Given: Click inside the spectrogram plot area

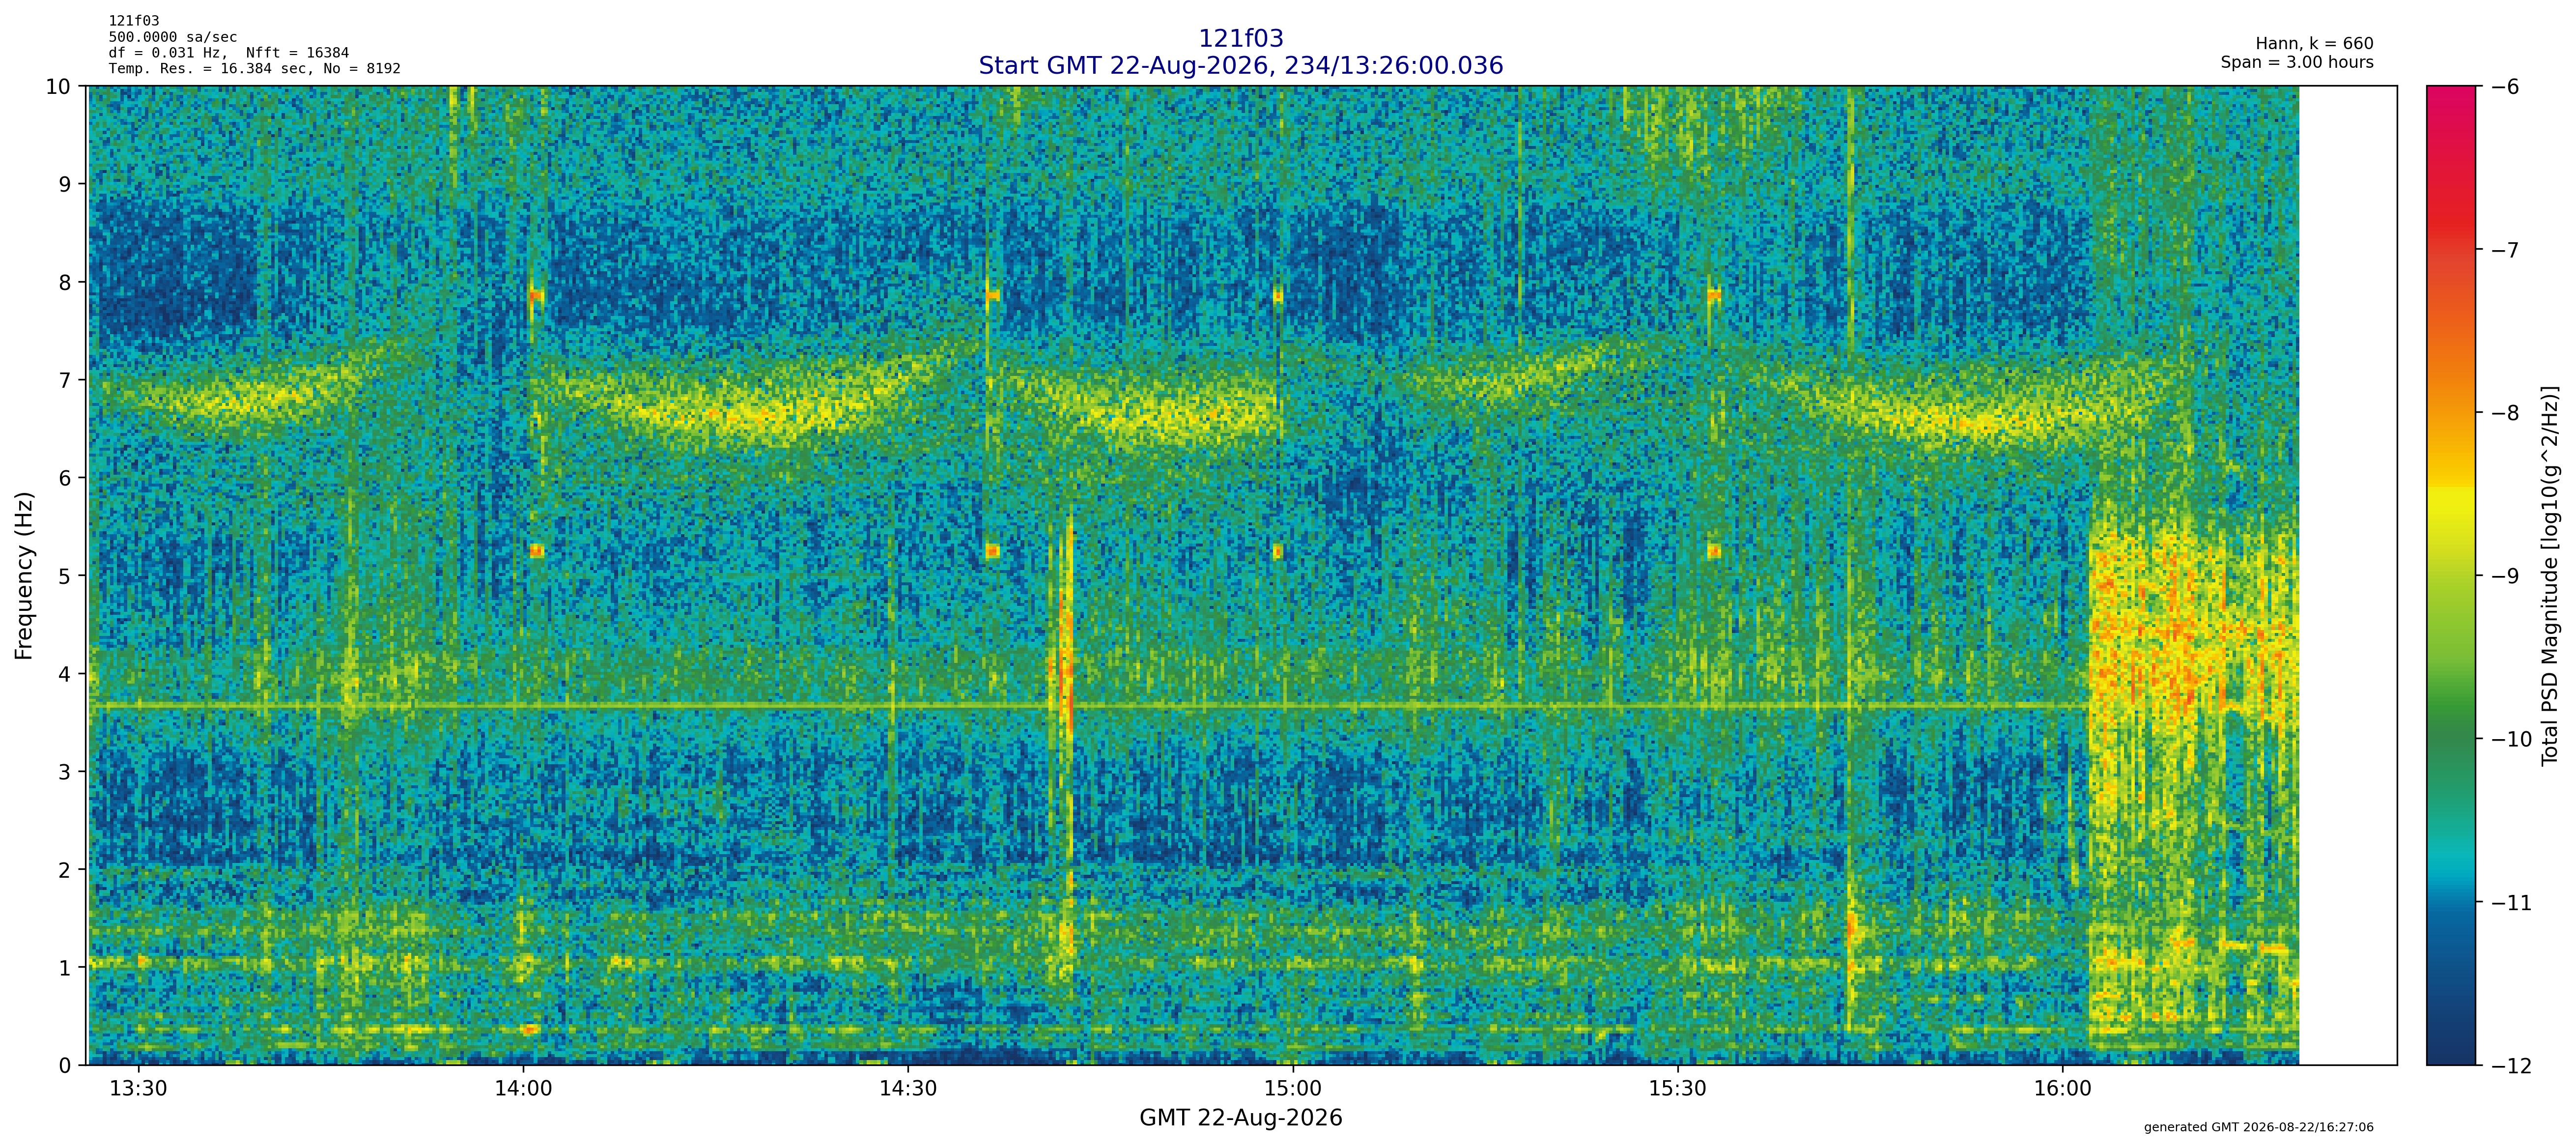Looking at the screenshot, I should (1242, 576).
